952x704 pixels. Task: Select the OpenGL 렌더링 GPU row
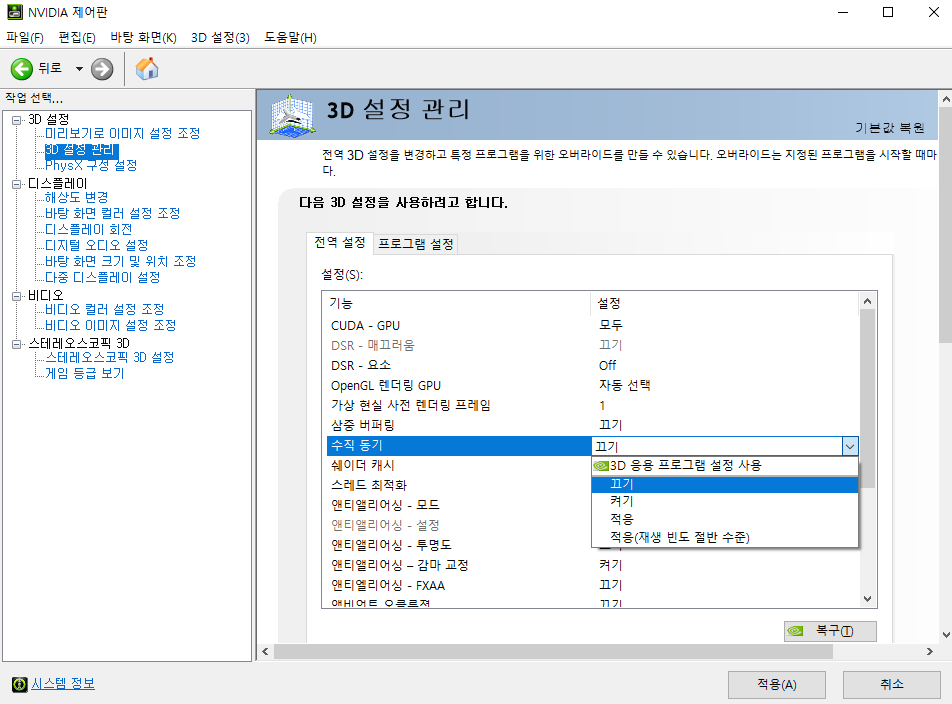592,385
